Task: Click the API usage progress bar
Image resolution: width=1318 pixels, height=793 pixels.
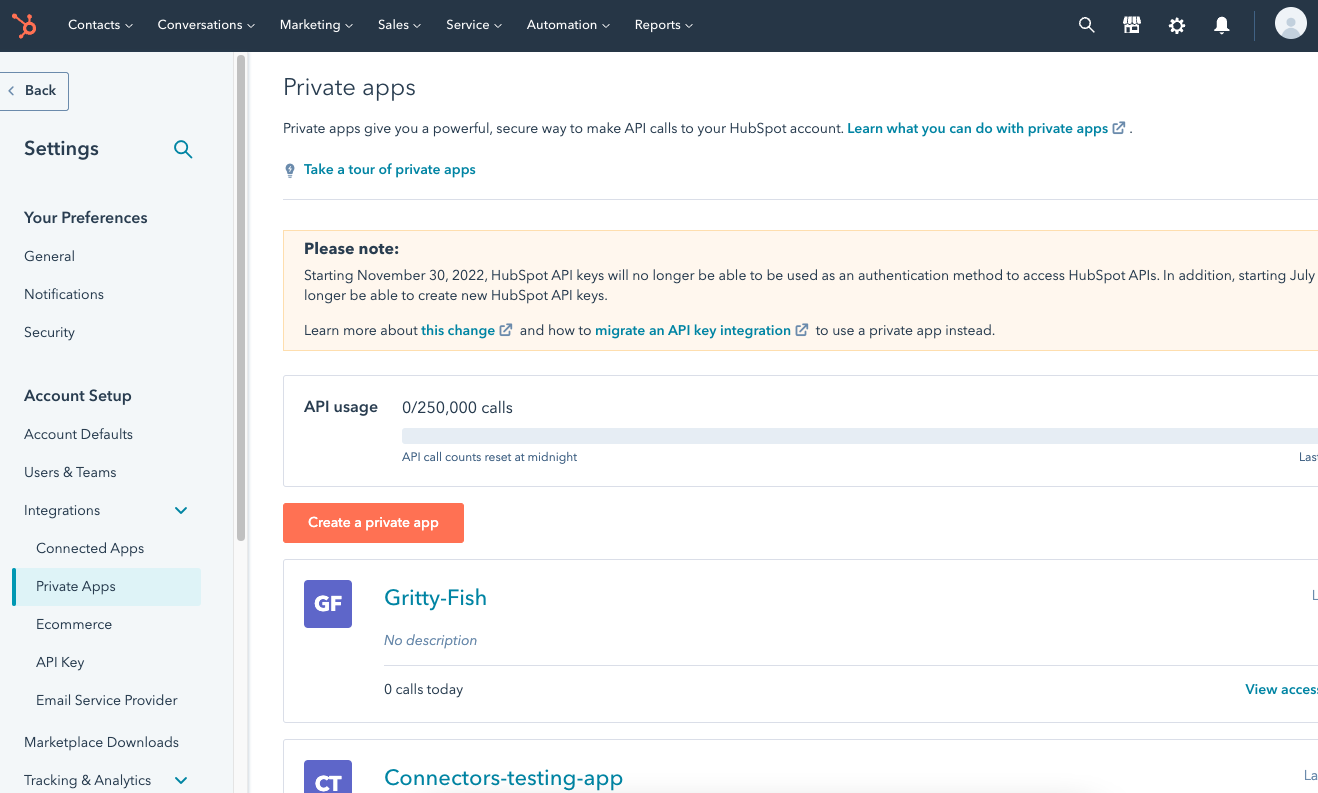Action: click(x=860, y=435)
